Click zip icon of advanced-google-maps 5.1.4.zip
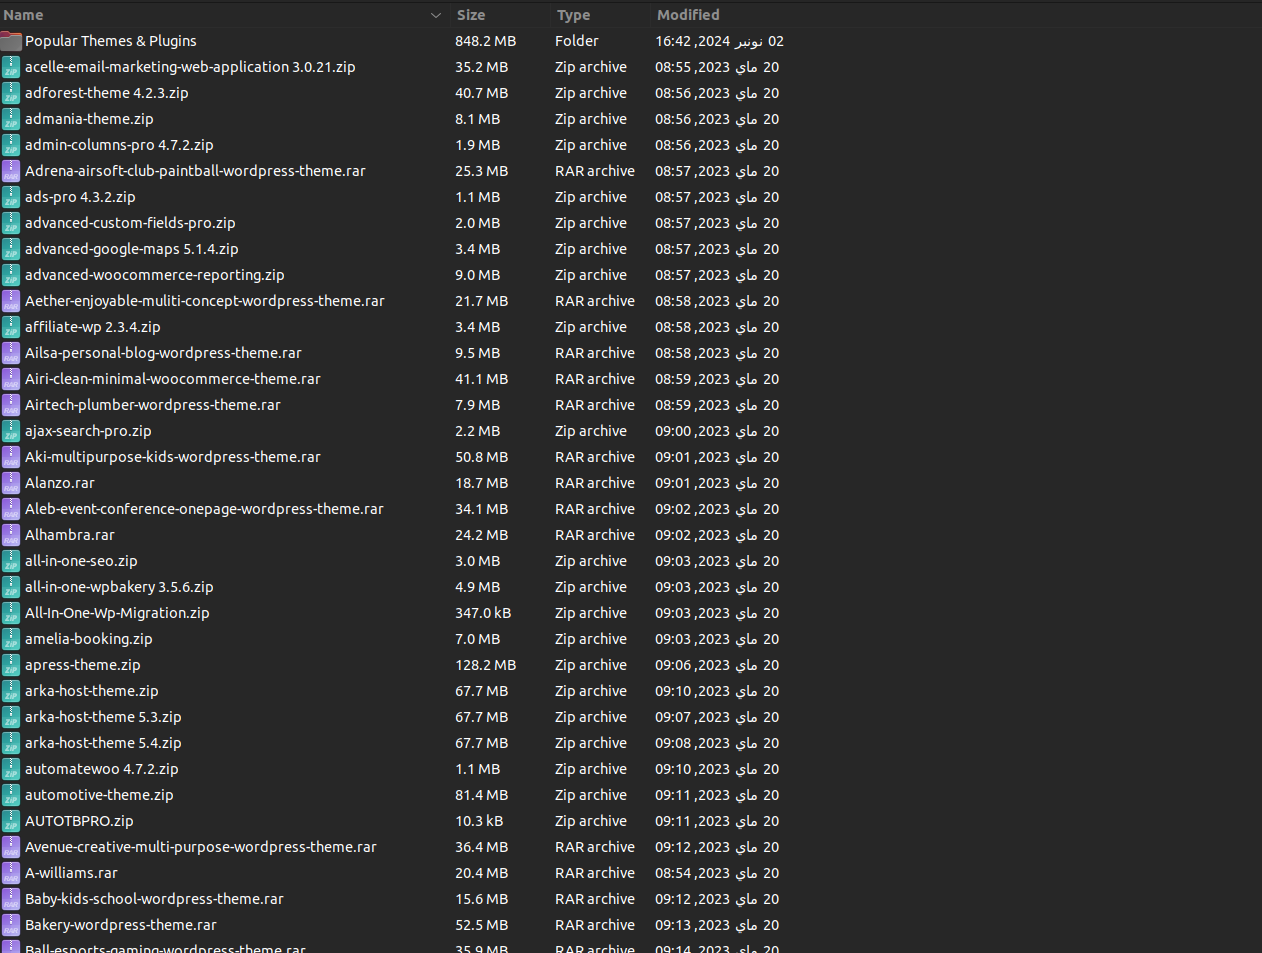The height and width of the screenshot is (953, 1262). pyautogui.click(x=11, y=249)
